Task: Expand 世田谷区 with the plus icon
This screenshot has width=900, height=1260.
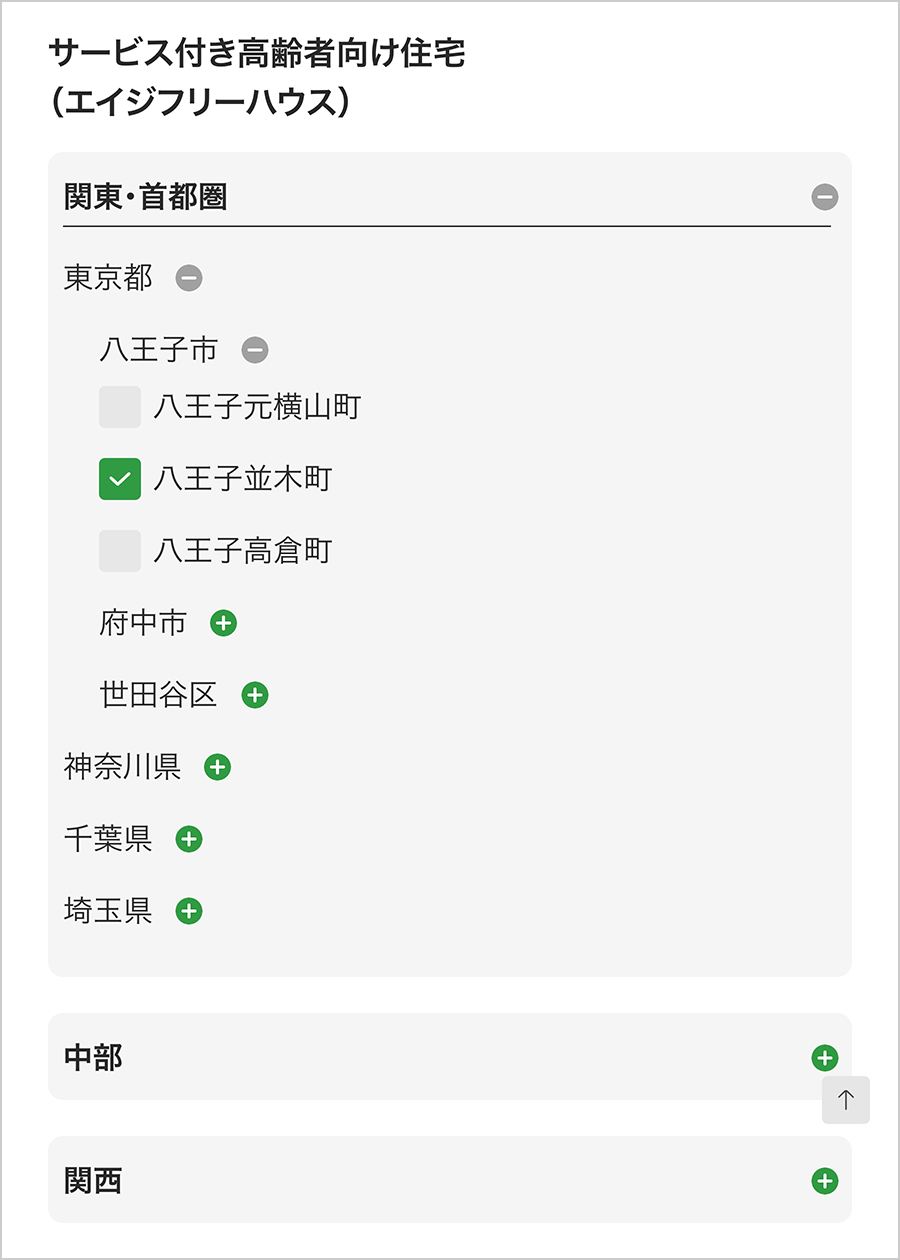Action: tap(255, 695)
